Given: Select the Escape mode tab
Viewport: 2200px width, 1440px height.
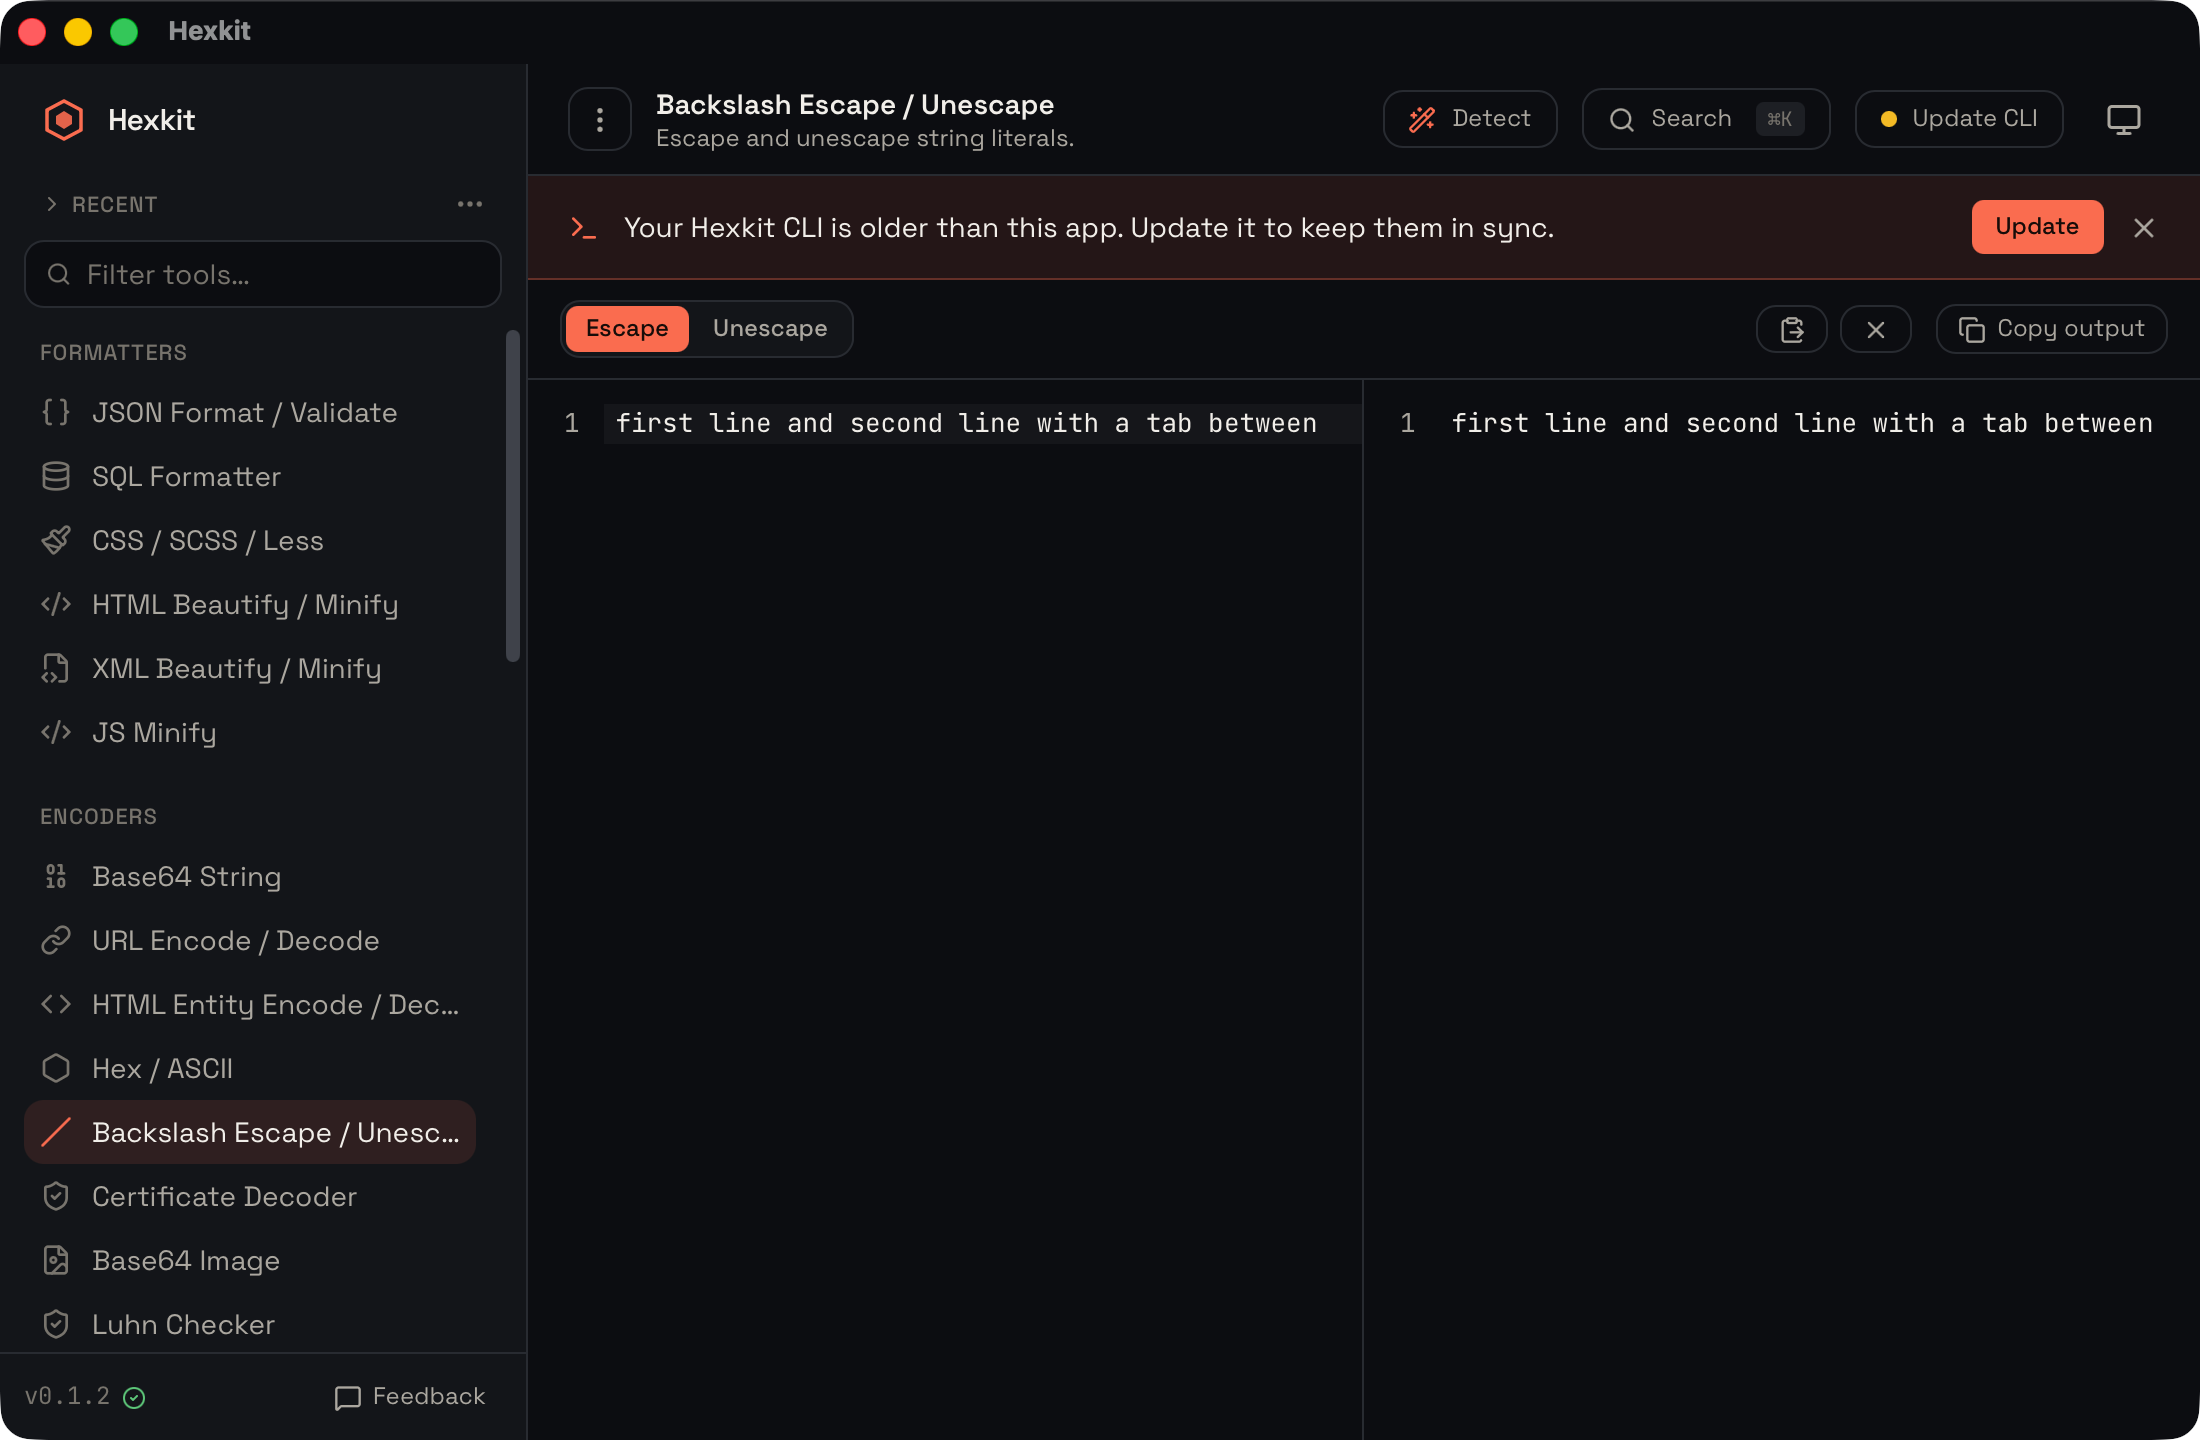Looking at the screenshot, I should click(627, 329).
